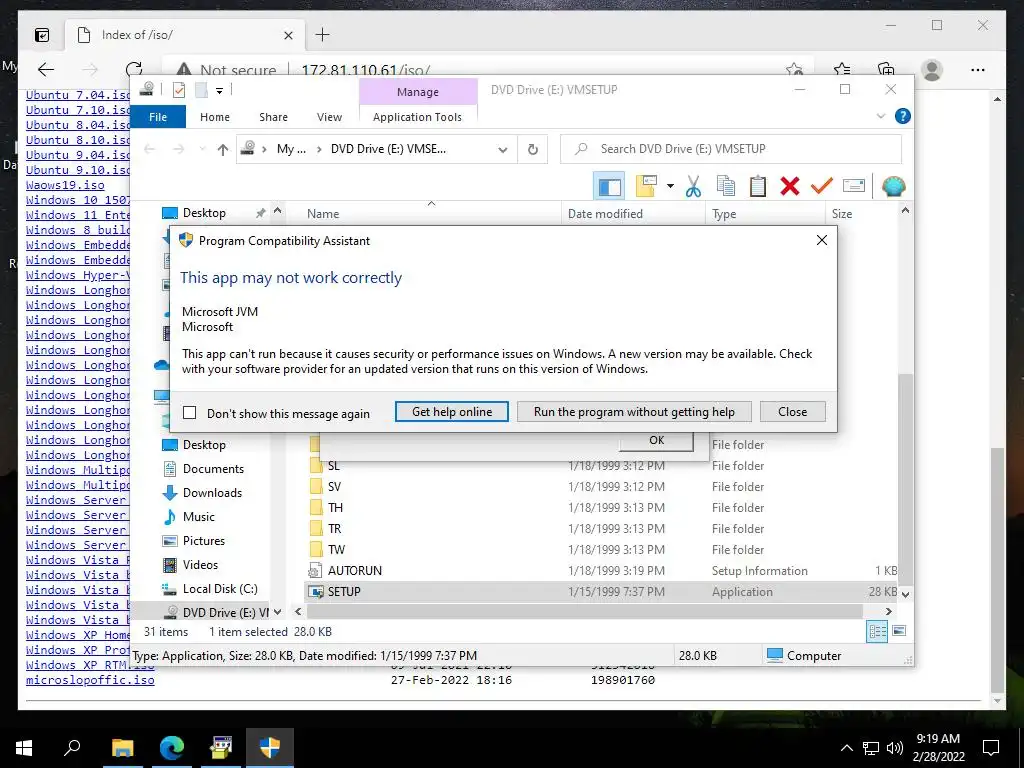Open folder options icon dropdown arrow

click(670, 186)
